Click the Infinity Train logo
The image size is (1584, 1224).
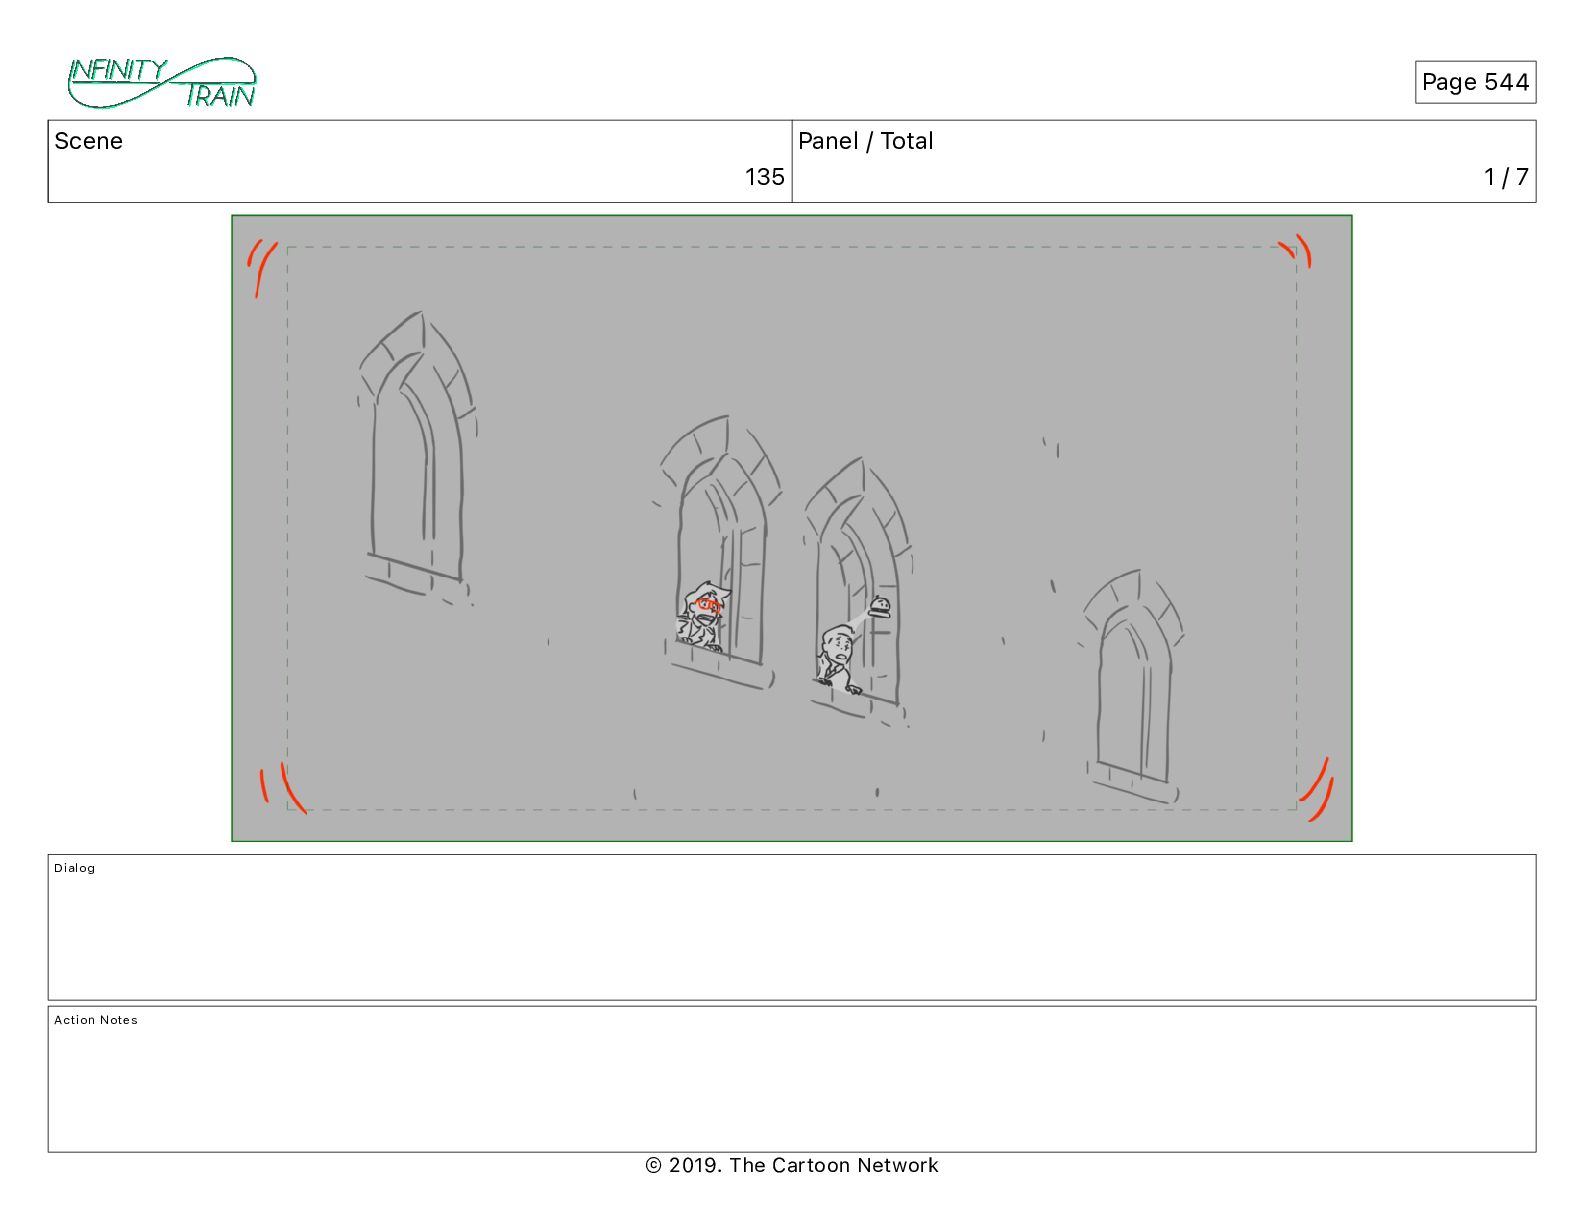pyautogui.click(x=162, y=83)
